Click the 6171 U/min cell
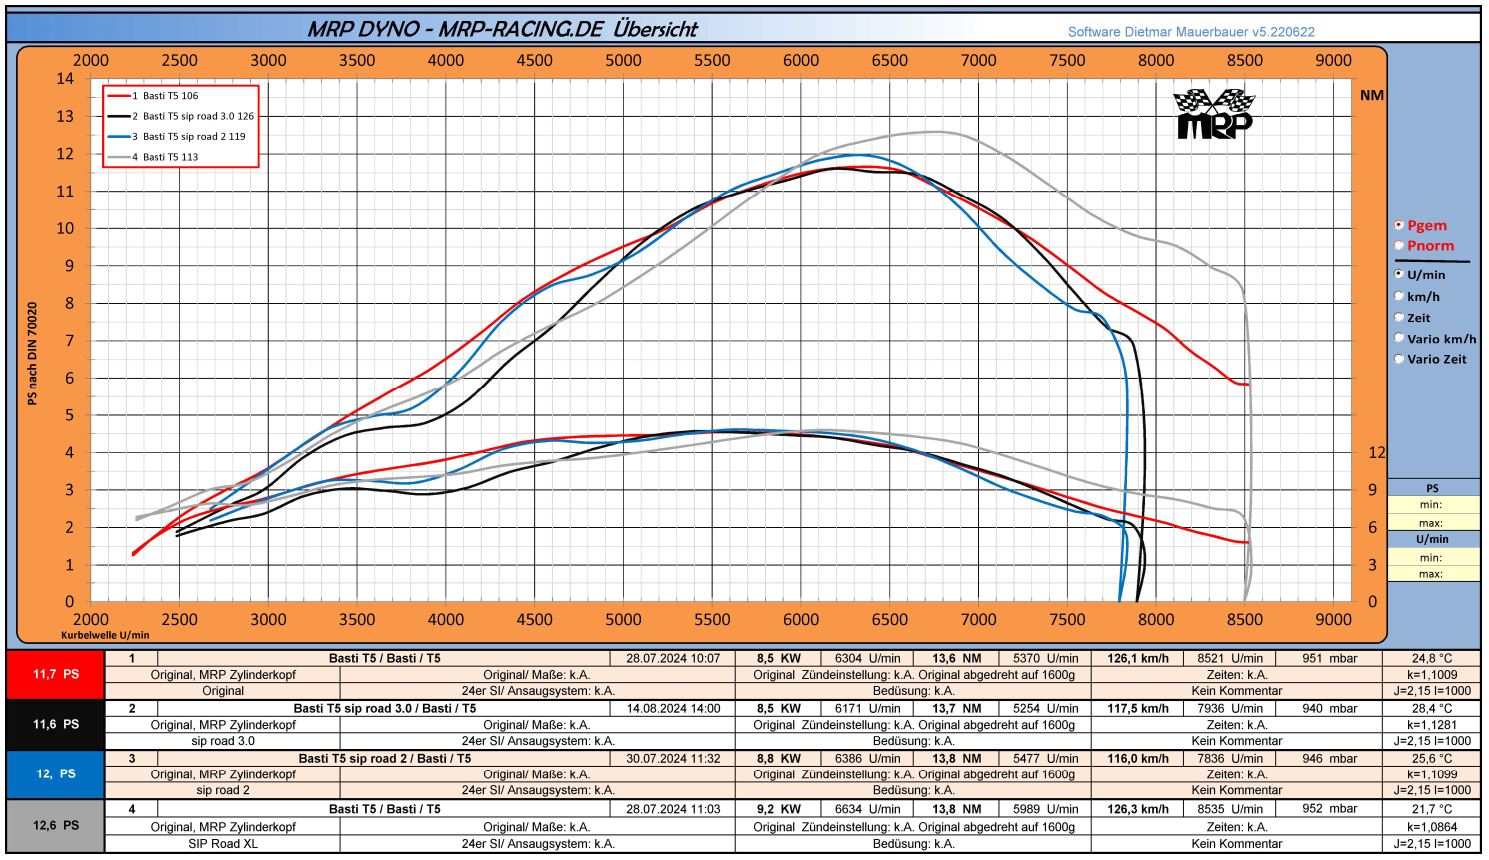The image size is (1489, 860). [x=867, y=708]
